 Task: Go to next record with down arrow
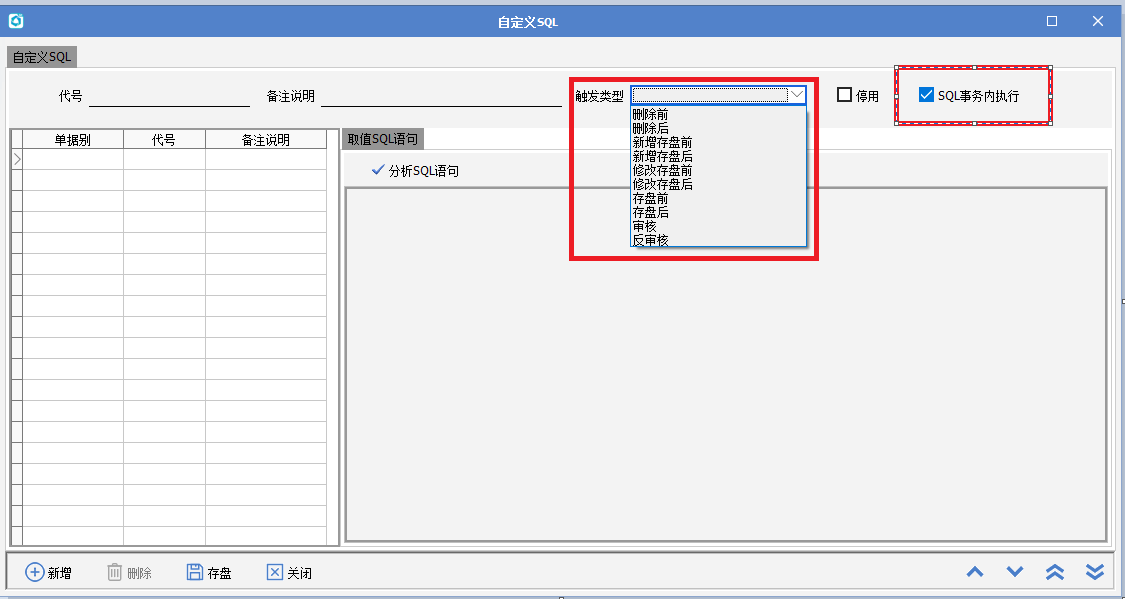pyautogui.click(x=1015, y=572)
